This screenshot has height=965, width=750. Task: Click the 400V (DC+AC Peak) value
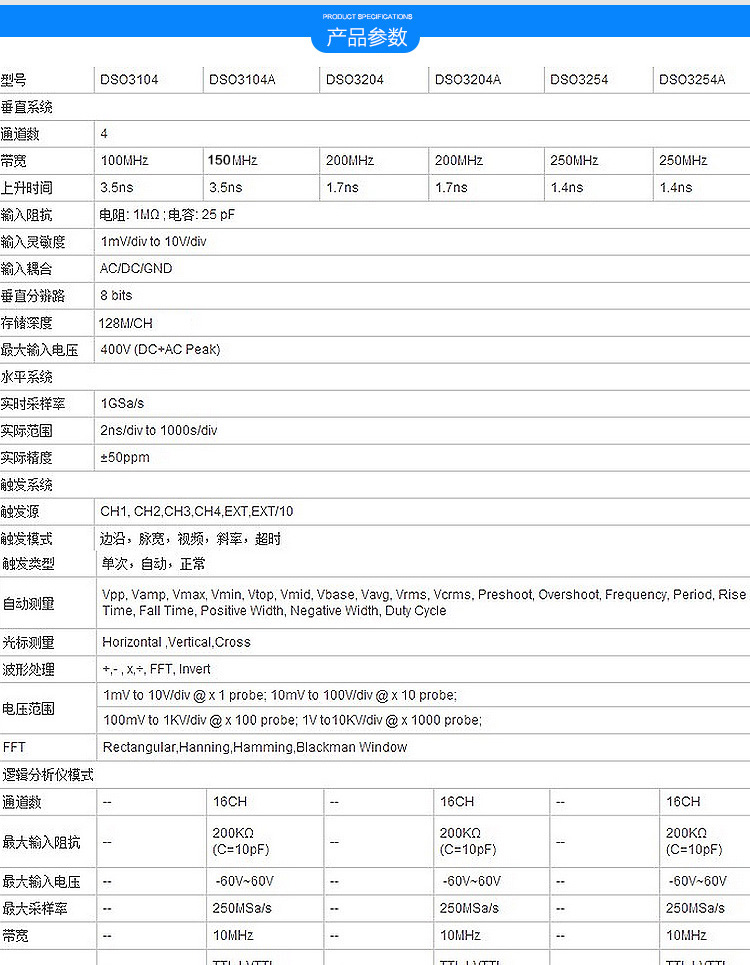point(160,350)
